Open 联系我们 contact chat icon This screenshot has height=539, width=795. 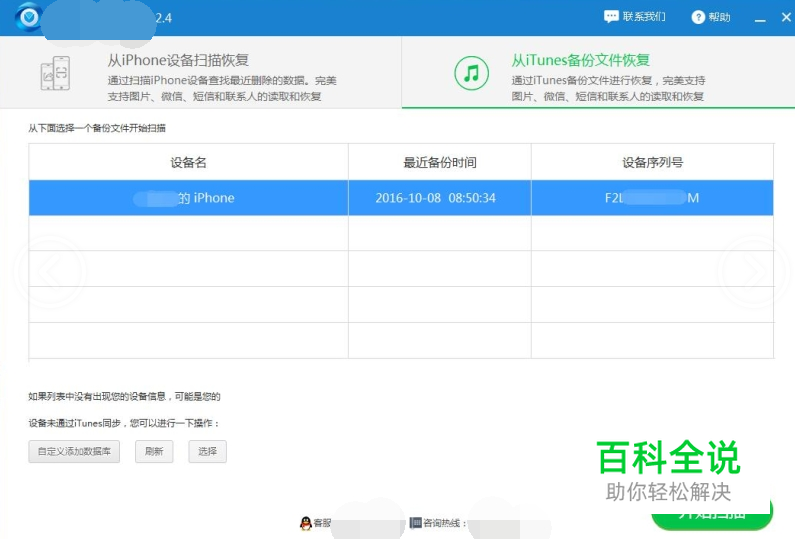coord(611,17)
